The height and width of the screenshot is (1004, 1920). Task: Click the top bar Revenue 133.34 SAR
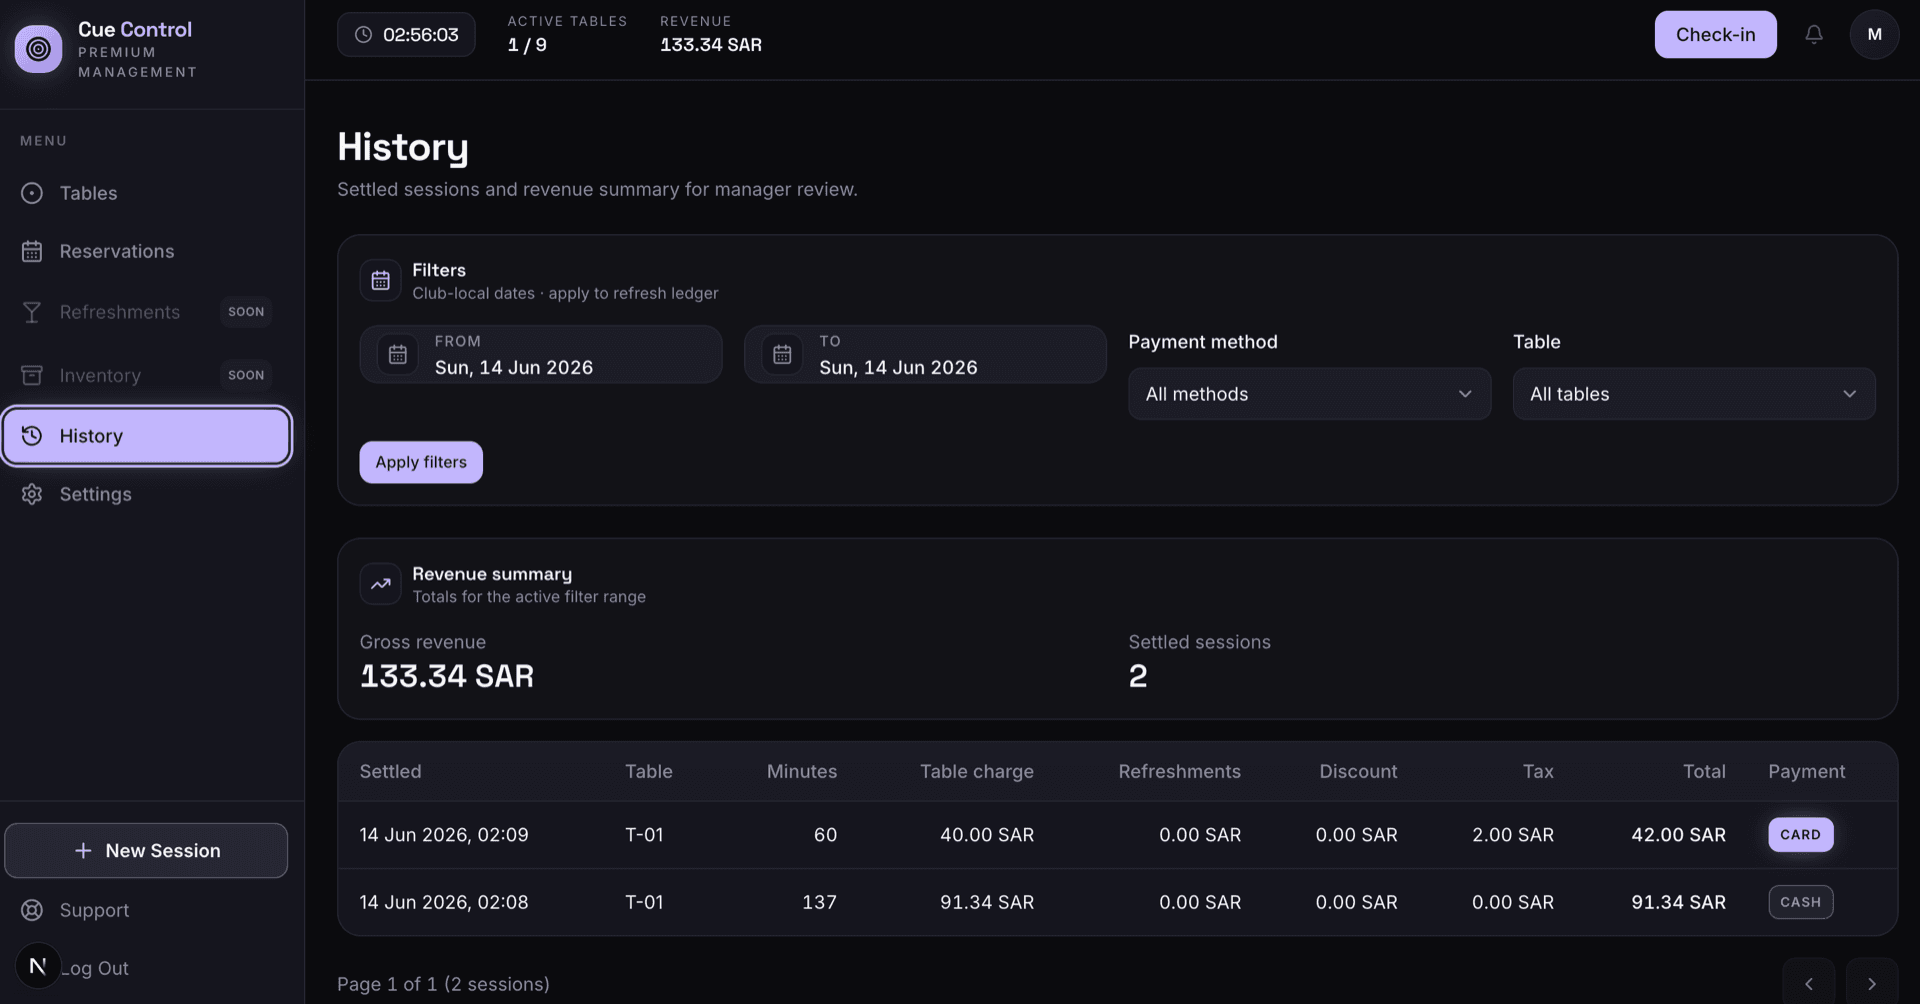pos(711,35)
